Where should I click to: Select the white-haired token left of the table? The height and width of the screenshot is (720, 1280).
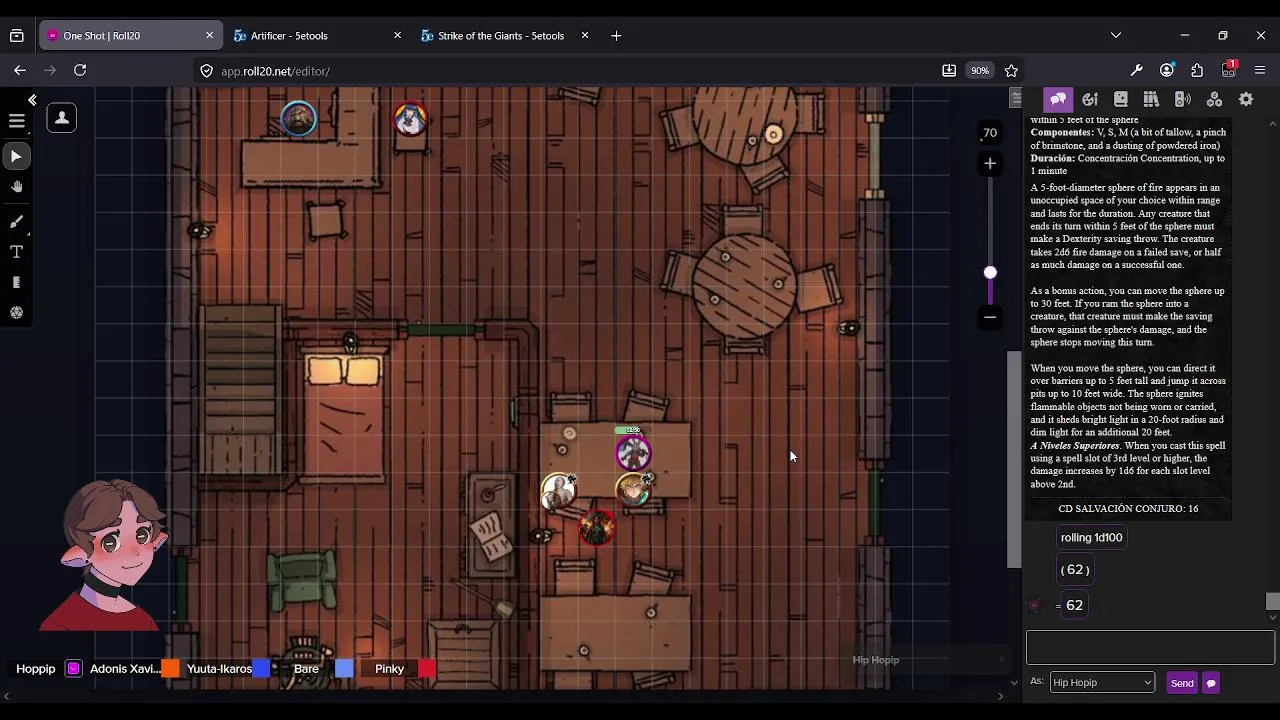point(558,491)
